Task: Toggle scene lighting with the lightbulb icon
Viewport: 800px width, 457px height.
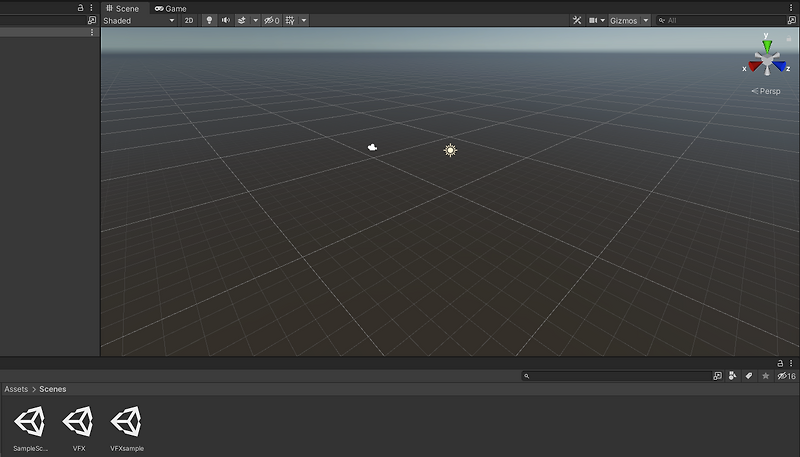Action: click(209, 20)
